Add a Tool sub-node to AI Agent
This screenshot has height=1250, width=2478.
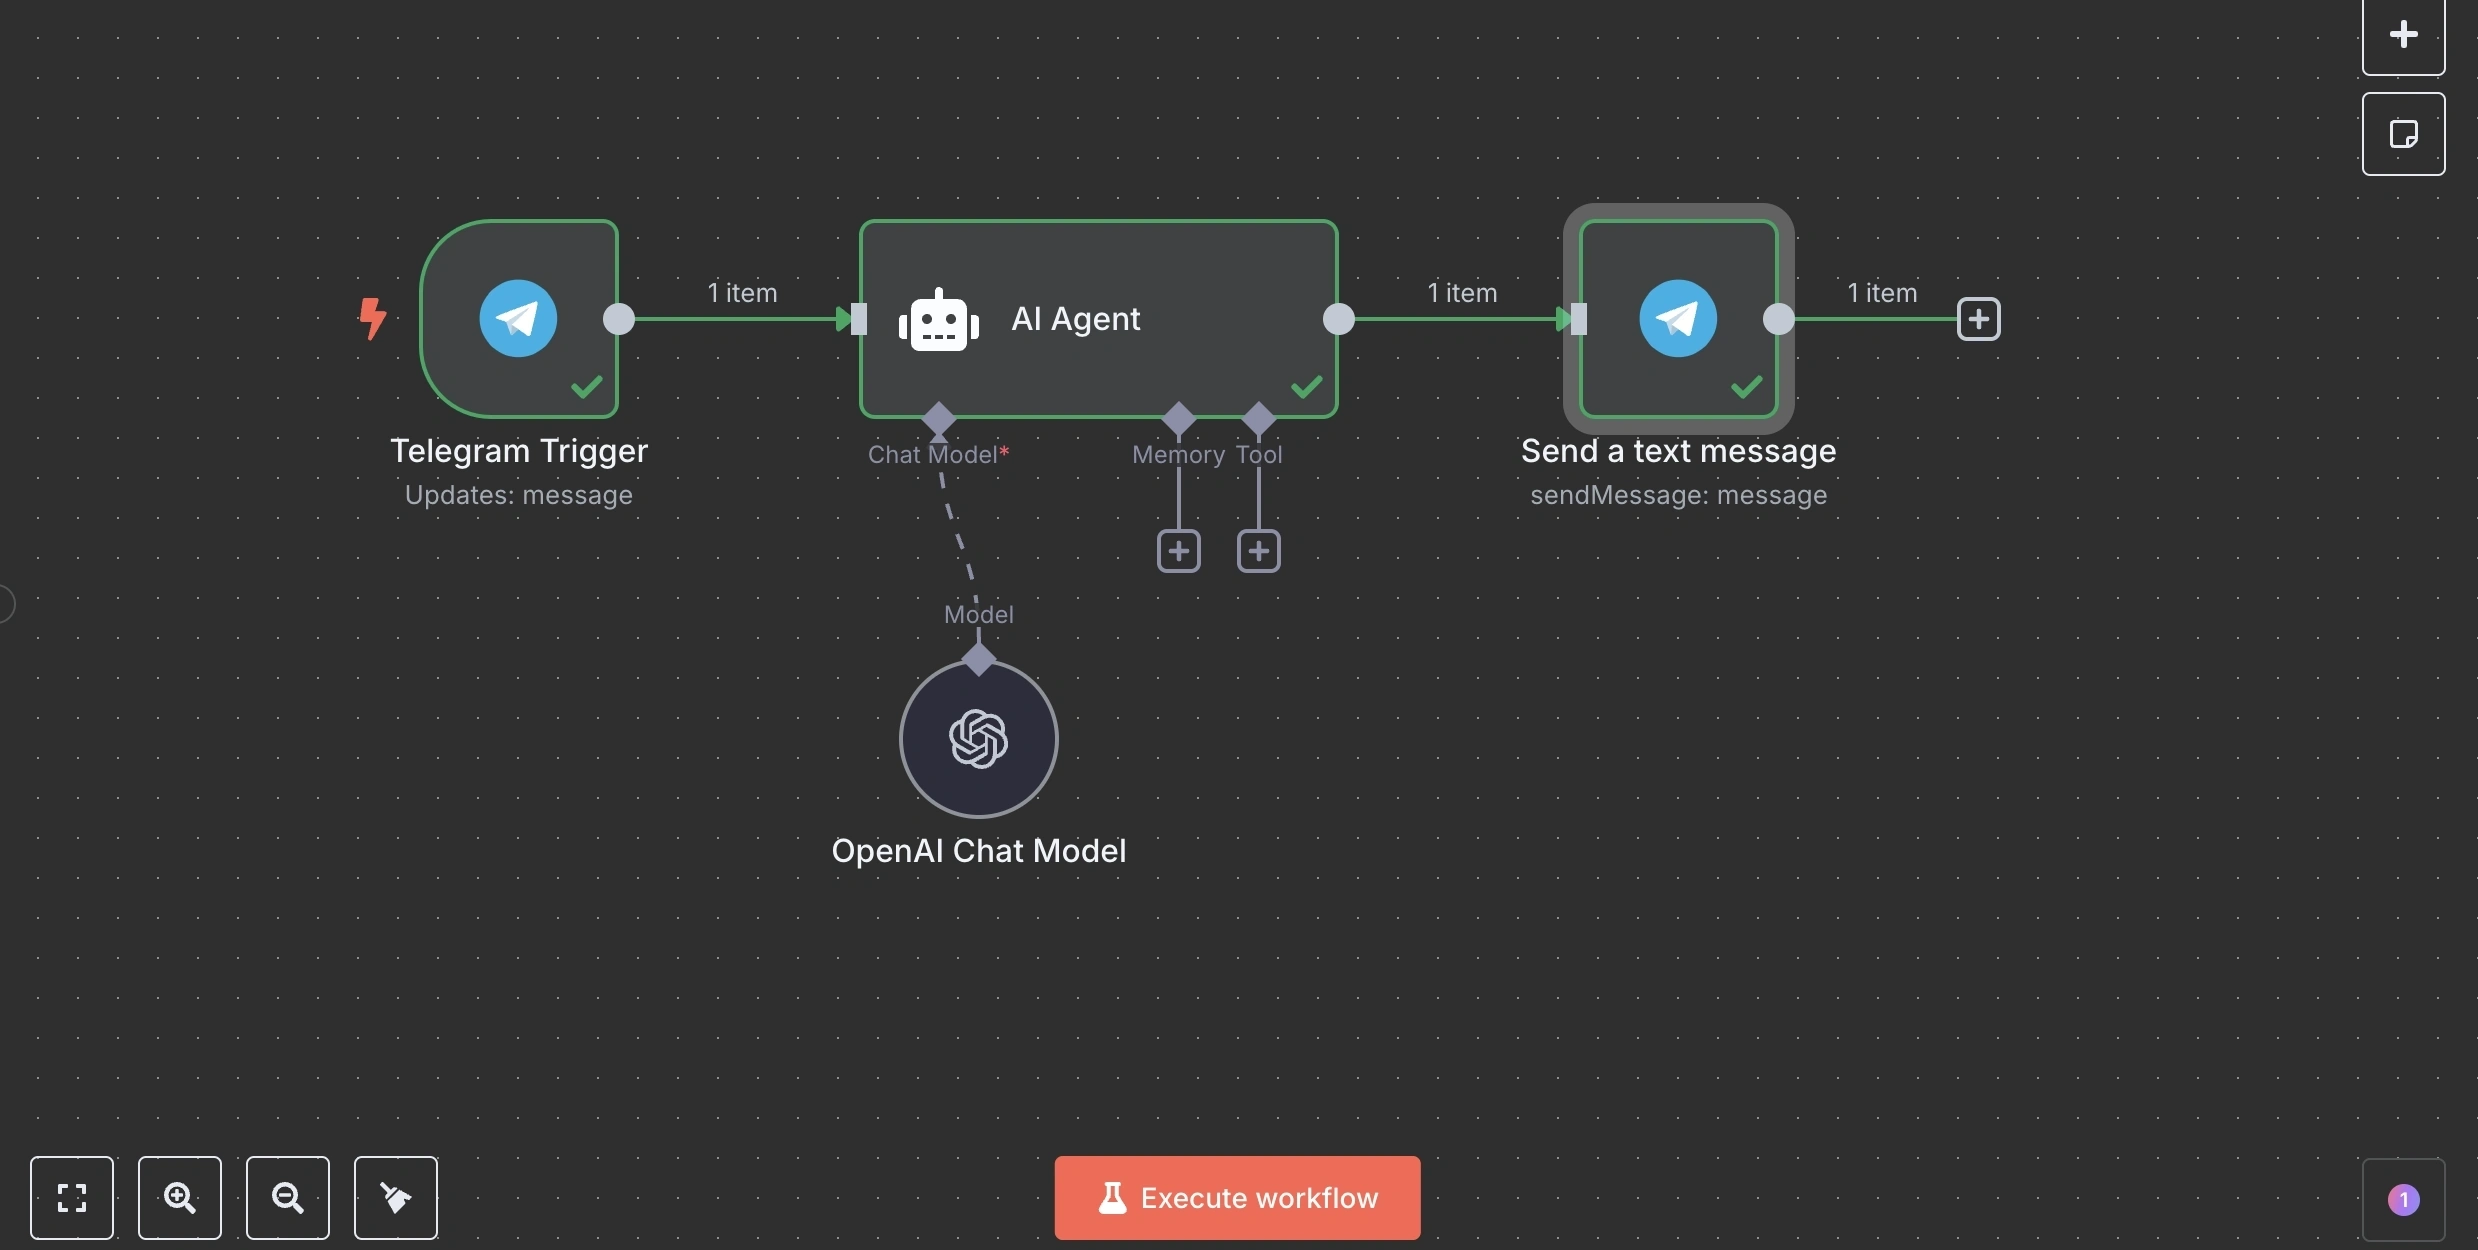(x=1258, y=550)
